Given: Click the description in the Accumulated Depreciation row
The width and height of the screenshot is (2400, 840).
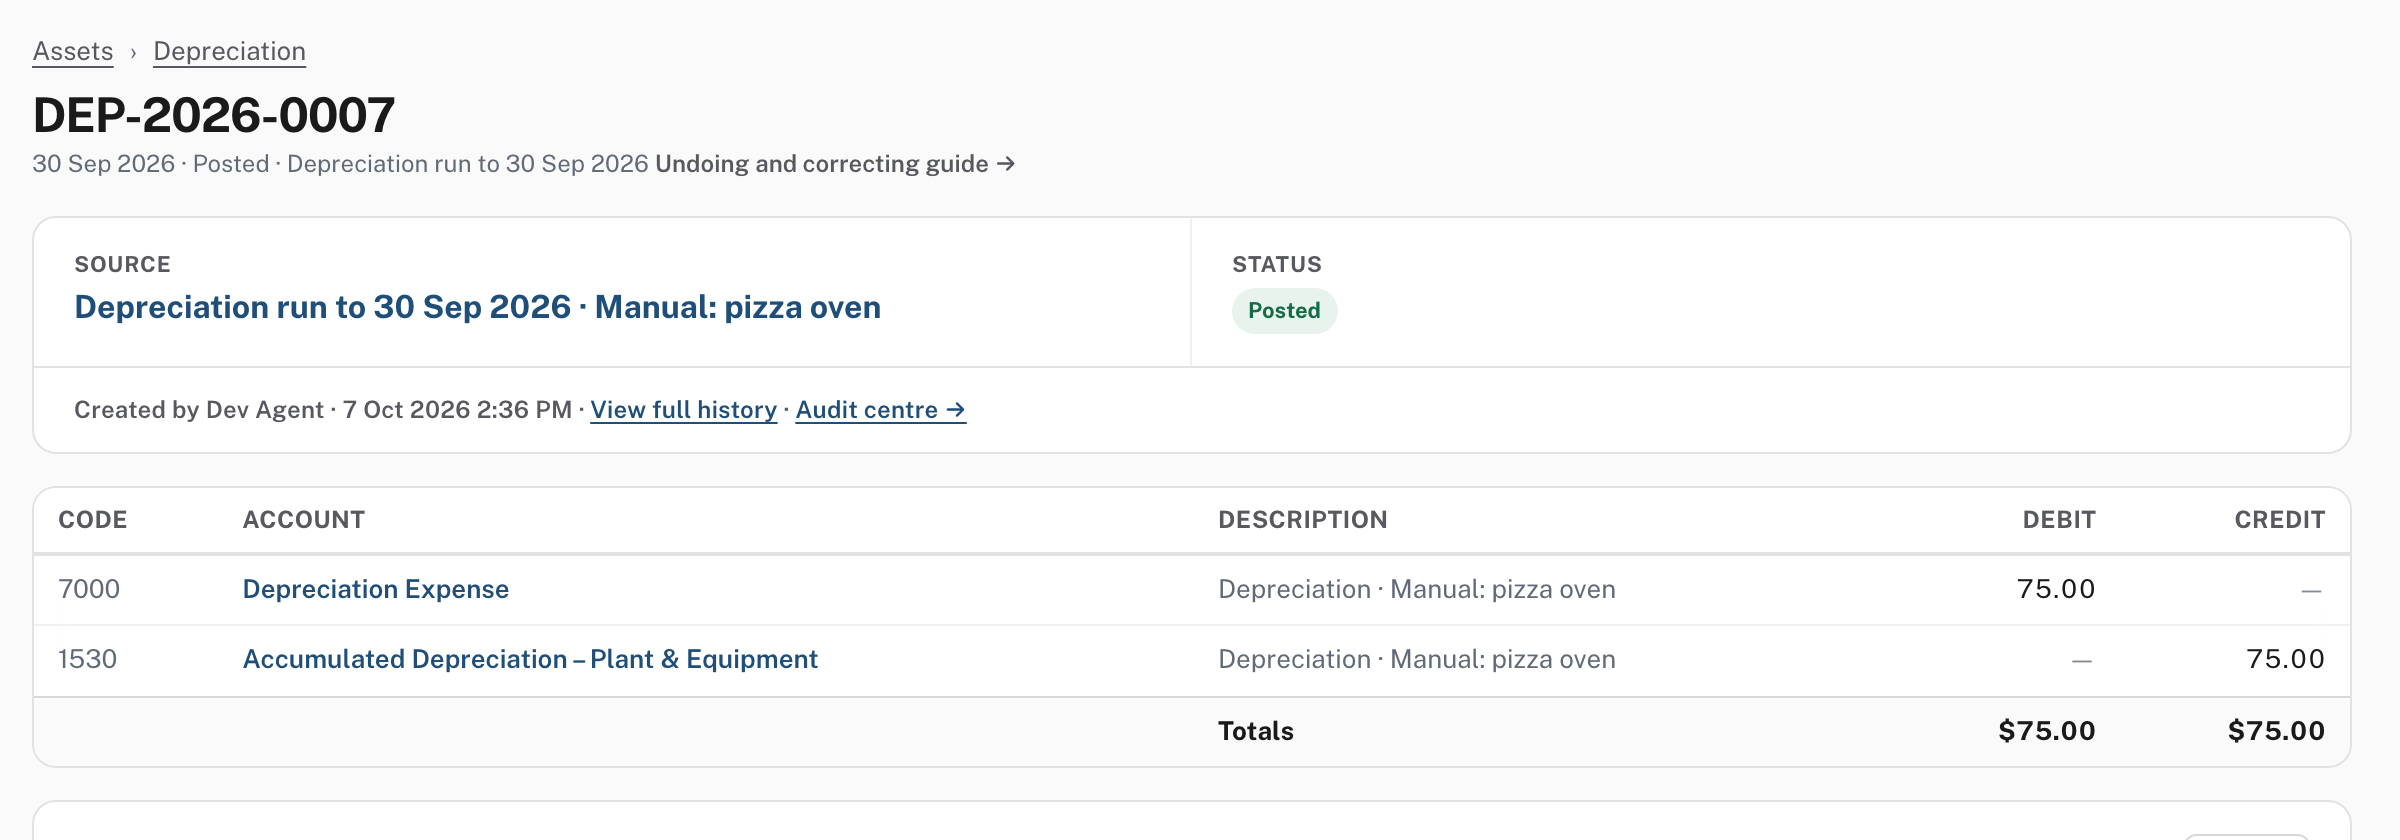Looking at the screenshot, I should click(x=1417, y=659).
